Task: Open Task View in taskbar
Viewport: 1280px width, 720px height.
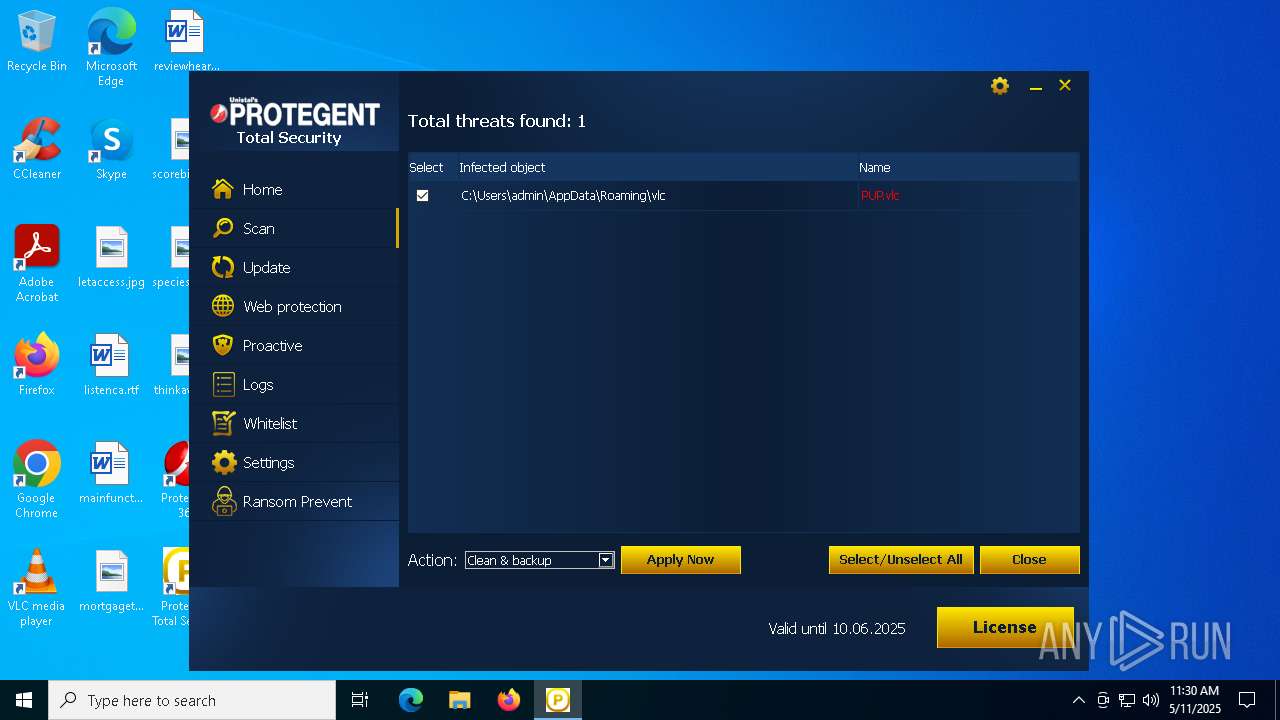Action: pyautogui.click(x=360, y=700)
